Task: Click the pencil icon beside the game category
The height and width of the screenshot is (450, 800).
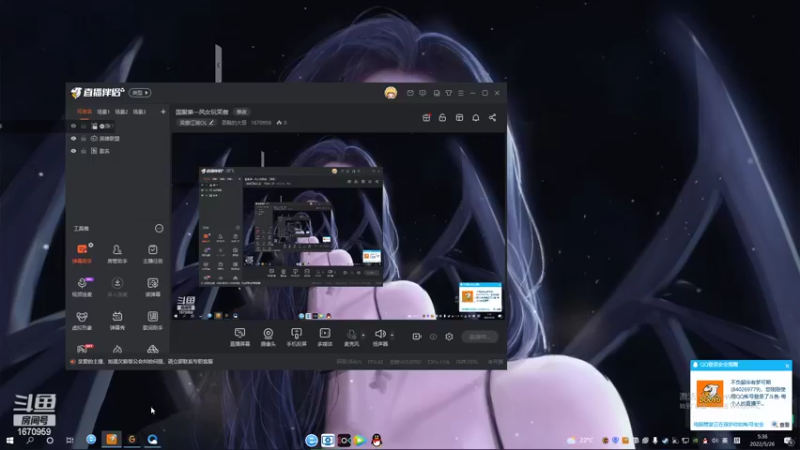Action: coord(211,123)
